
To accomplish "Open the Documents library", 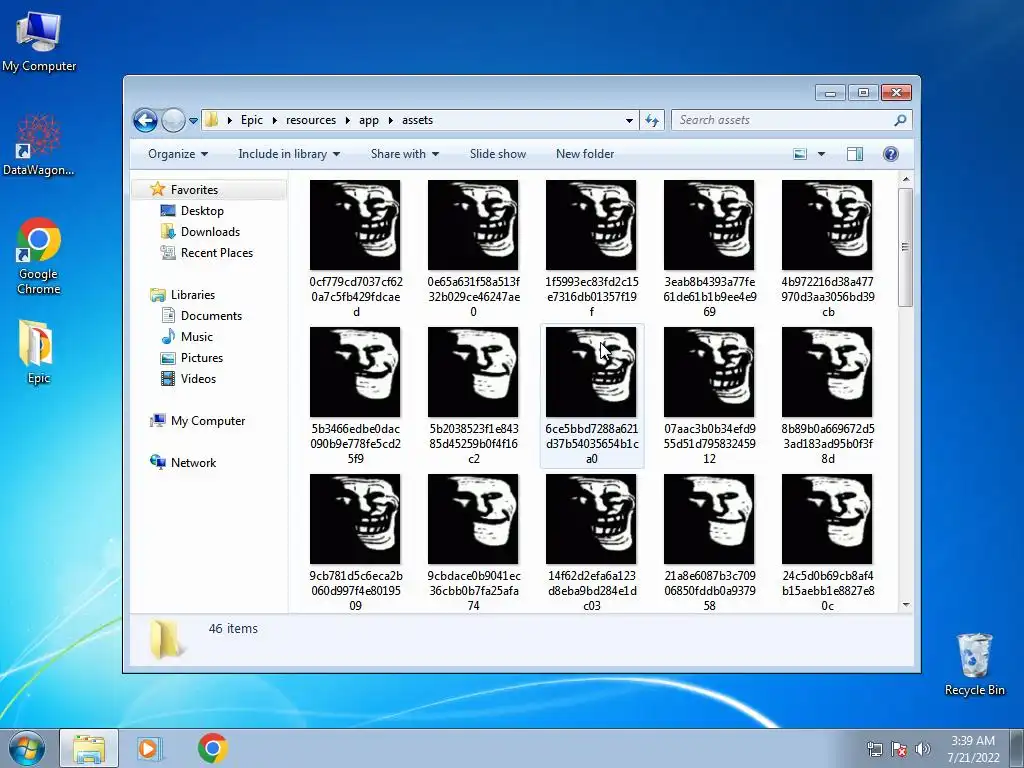I will click(211, 316).
